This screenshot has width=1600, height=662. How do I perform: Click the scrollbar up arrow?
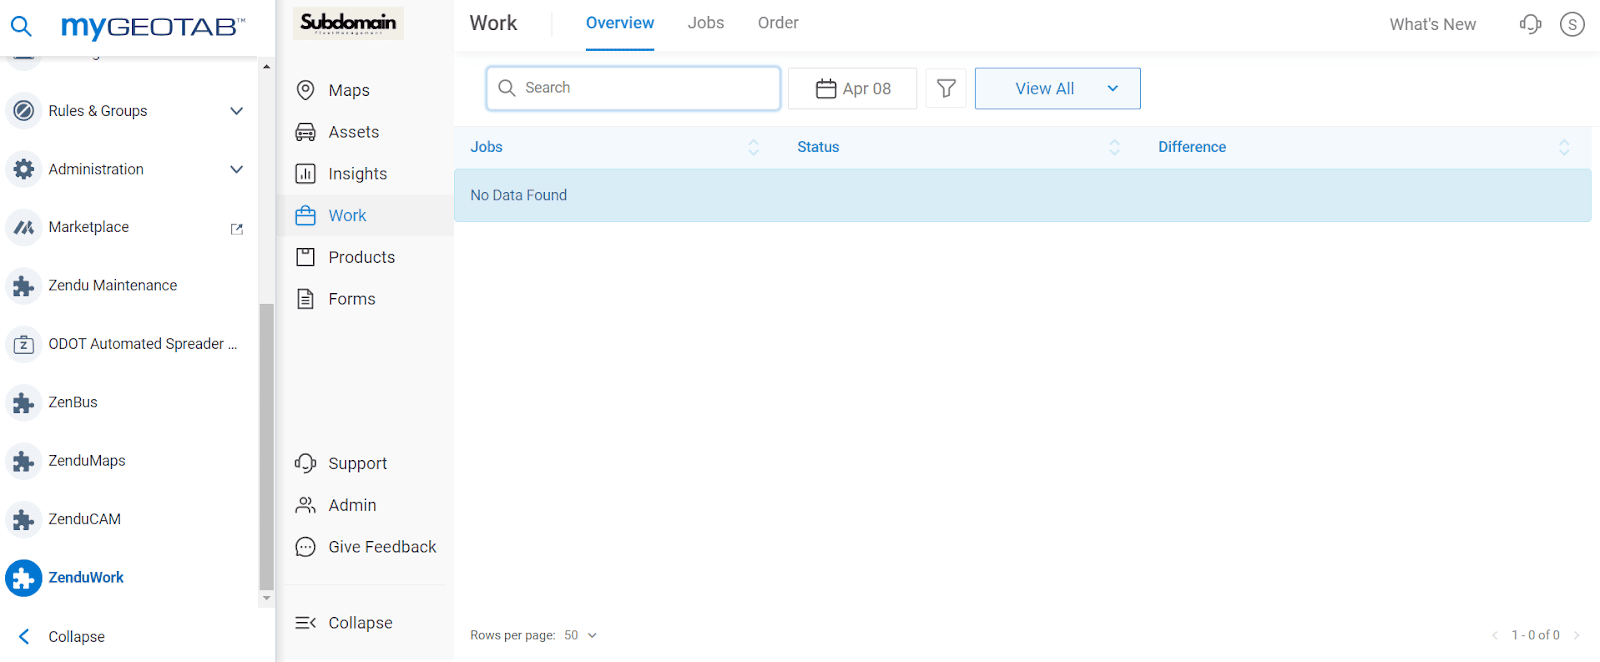(x=266, y=67)
